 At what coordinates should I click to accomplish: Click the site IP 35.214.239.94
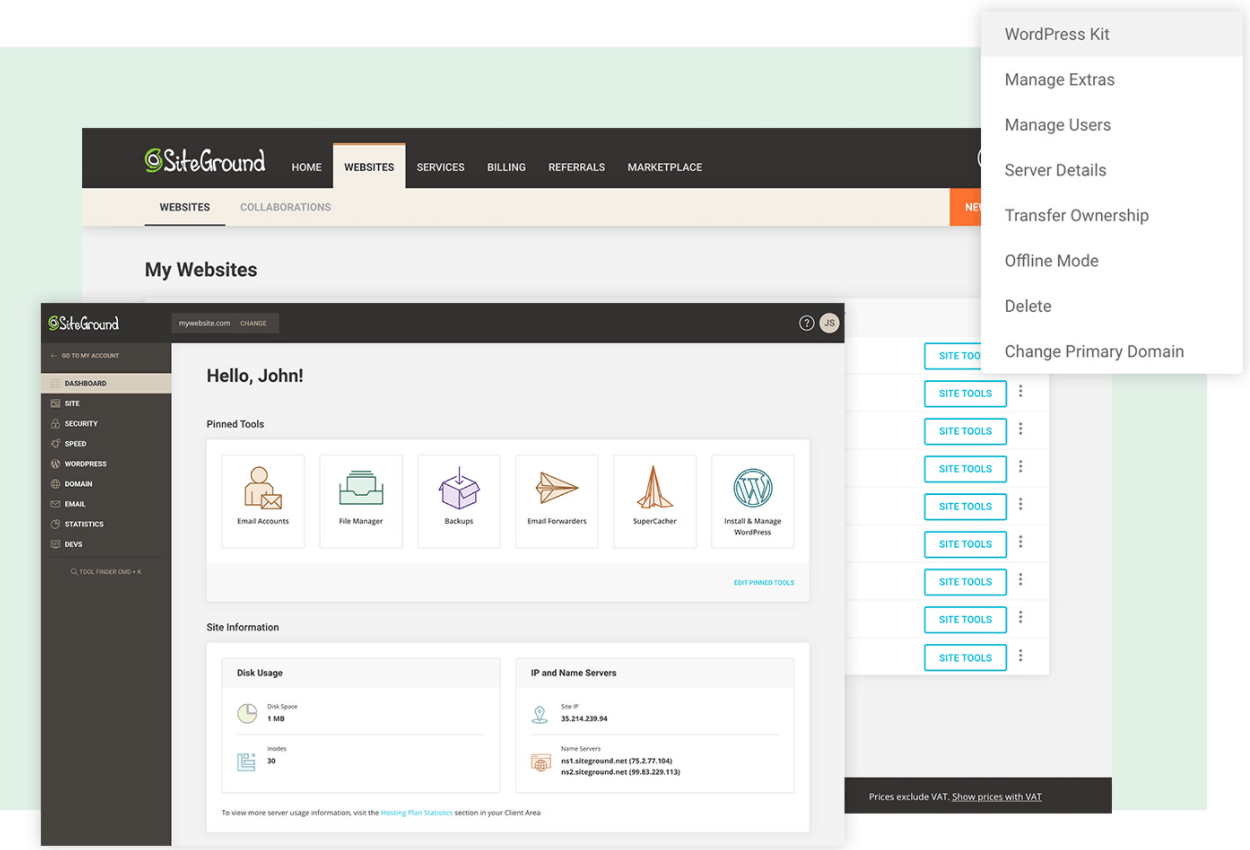[584, 718]
